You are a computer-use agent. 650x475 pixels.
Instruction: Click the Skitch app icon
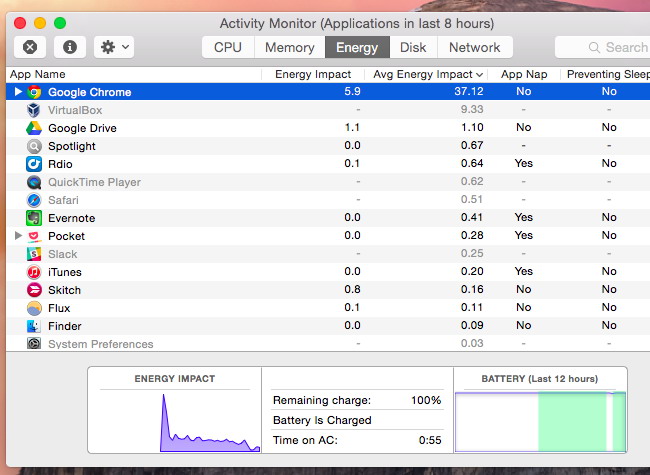(x=34, y=290)
